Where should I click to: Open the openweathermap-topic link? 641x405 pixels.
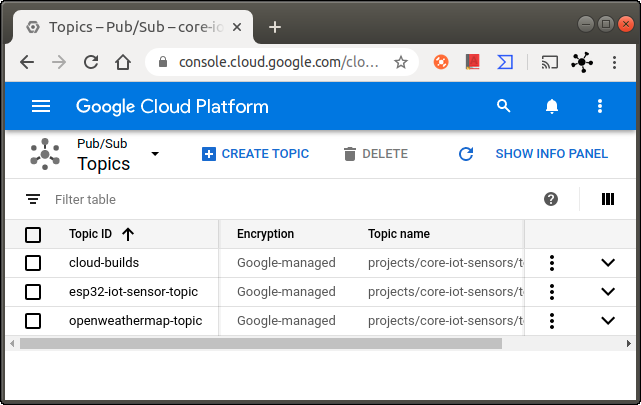pos(135,321)
